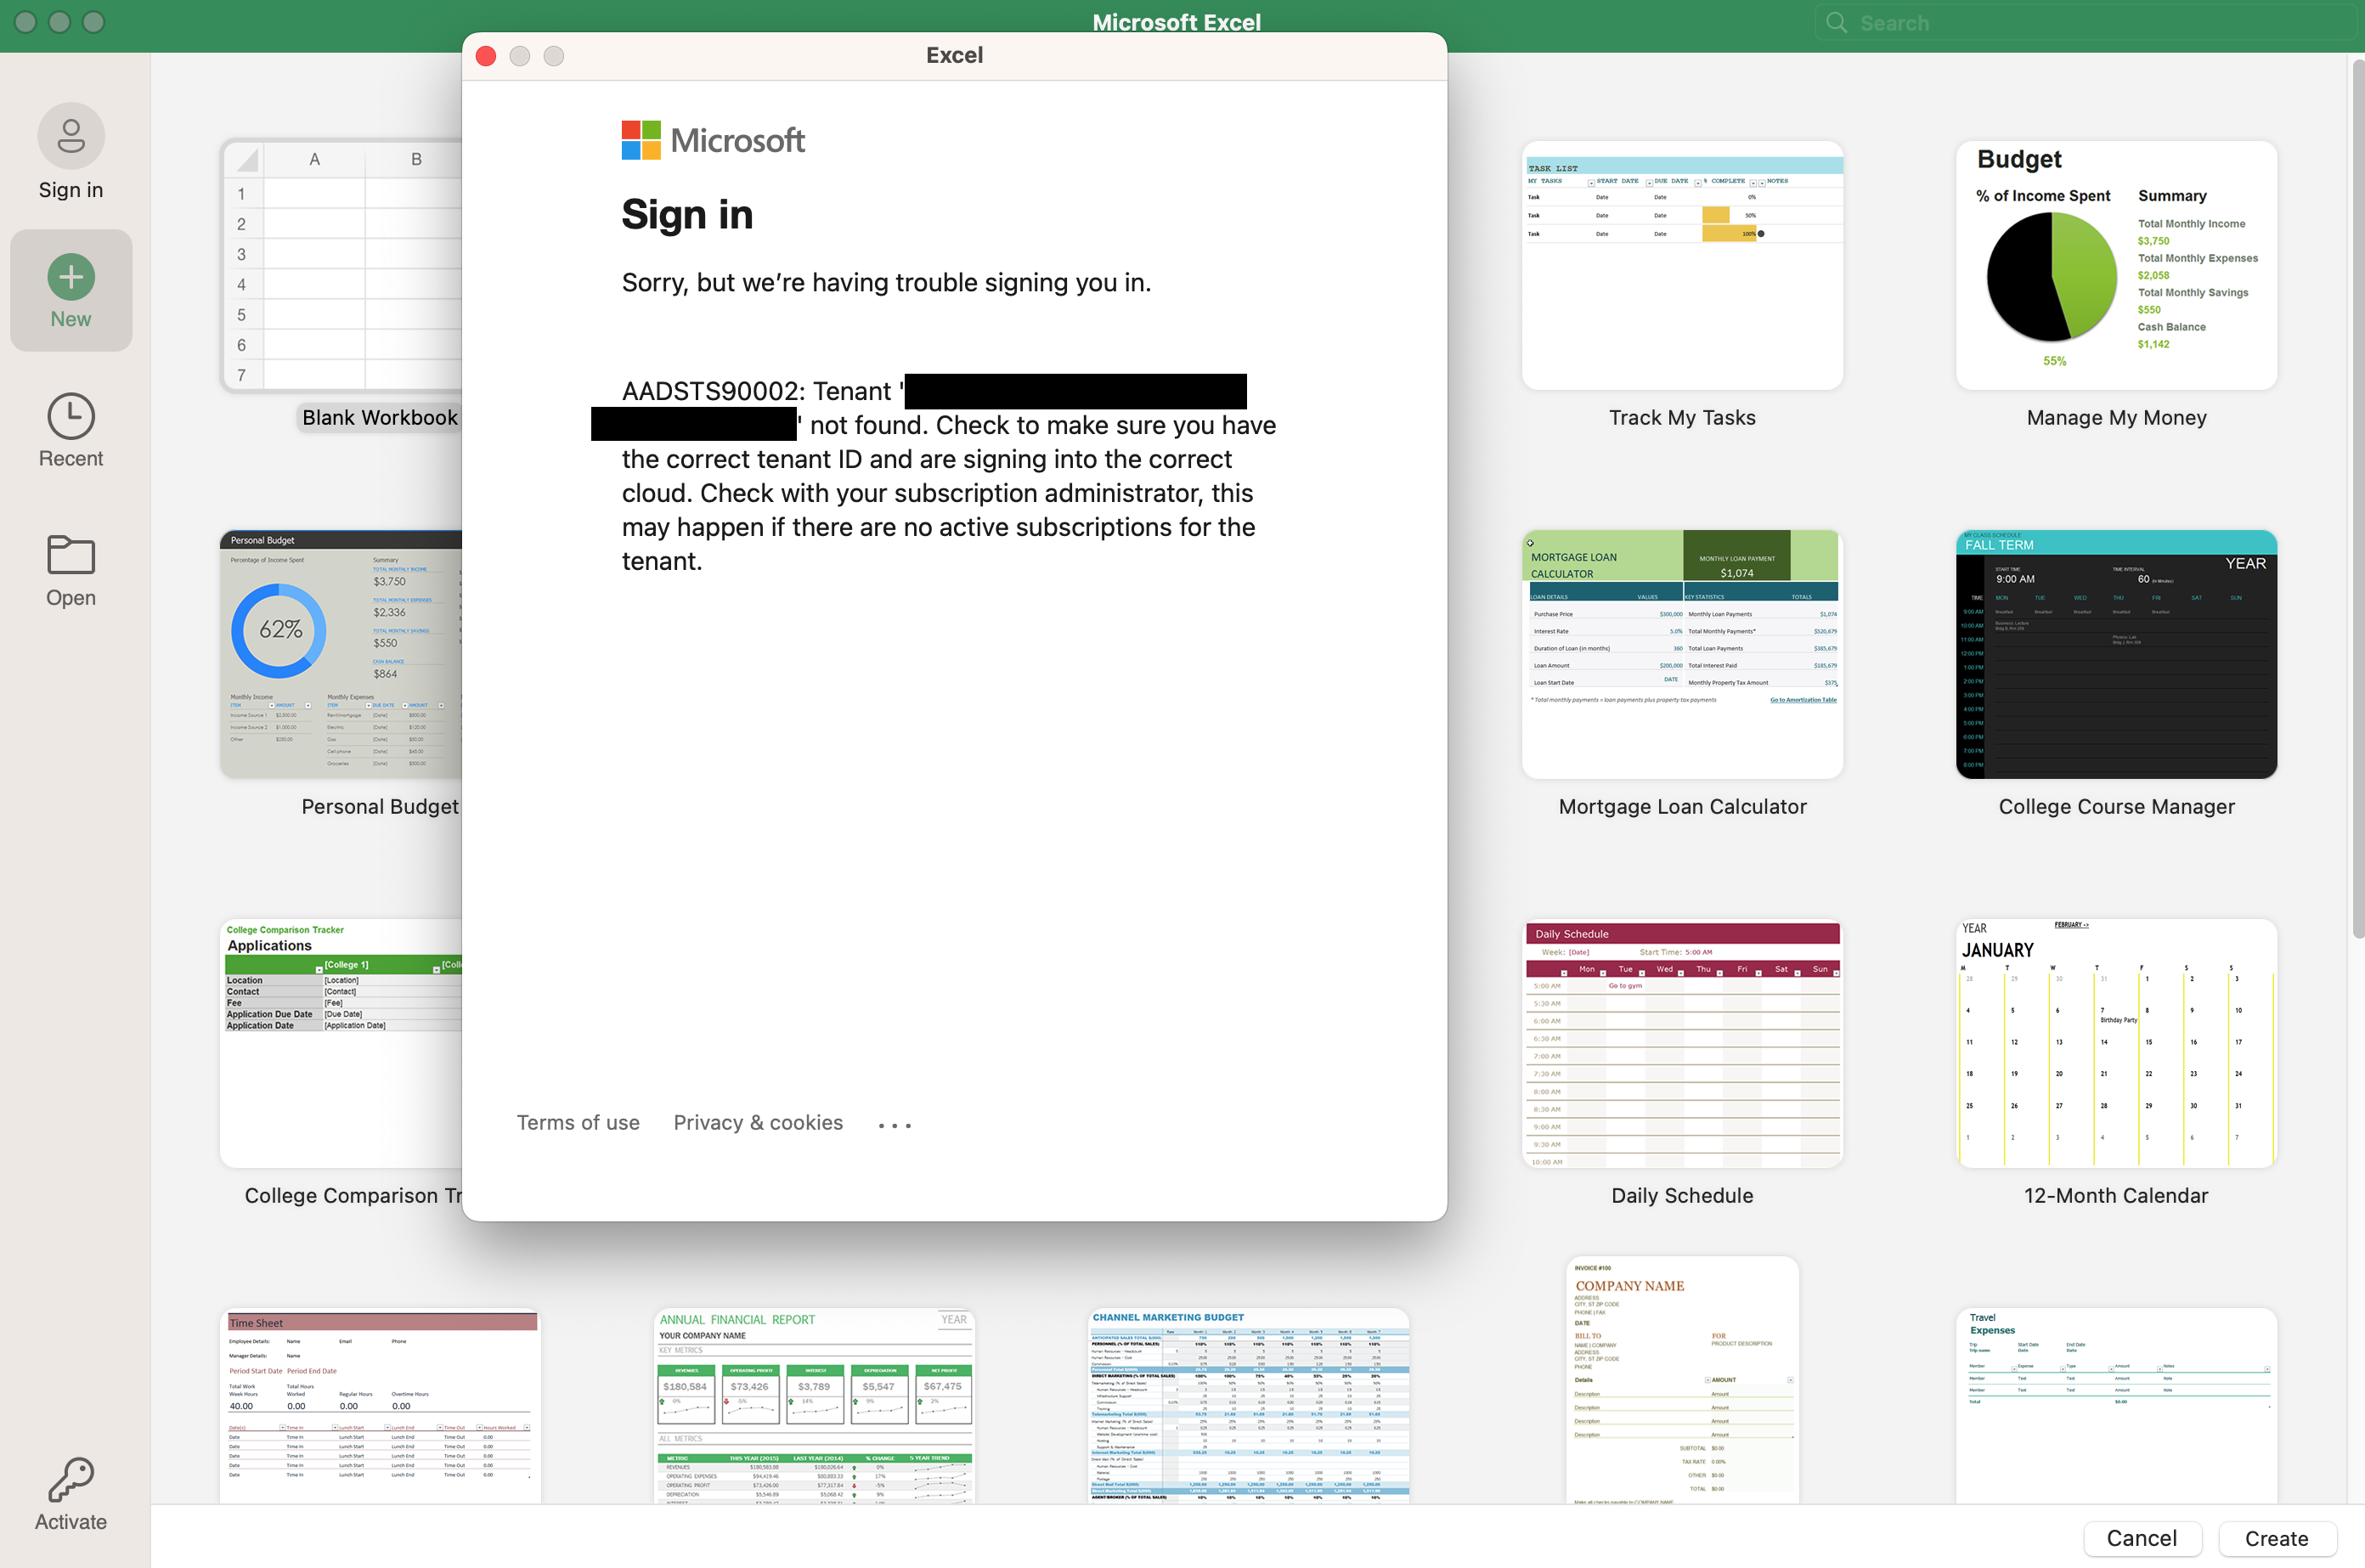Click the Open folder icon

(x=71, y=555)
